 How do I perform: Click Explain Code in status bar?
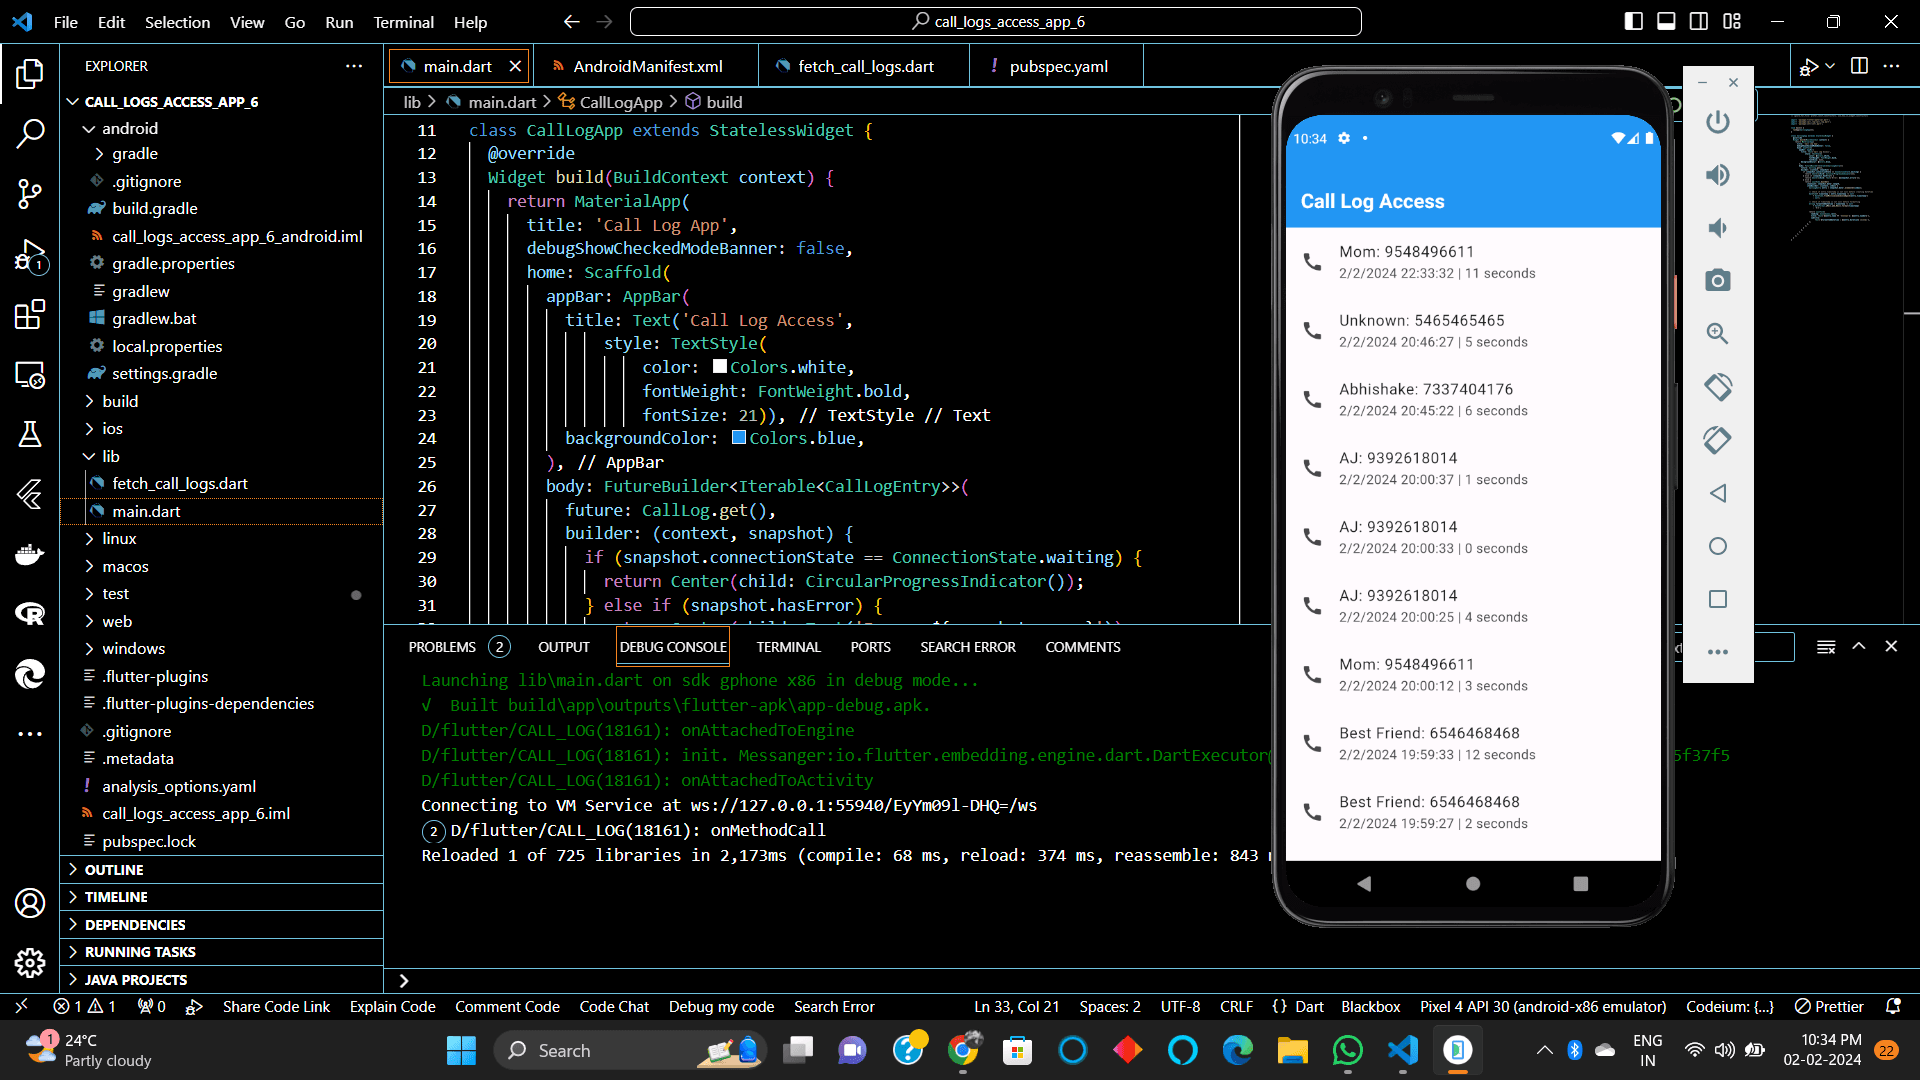tap(392, 1007)
